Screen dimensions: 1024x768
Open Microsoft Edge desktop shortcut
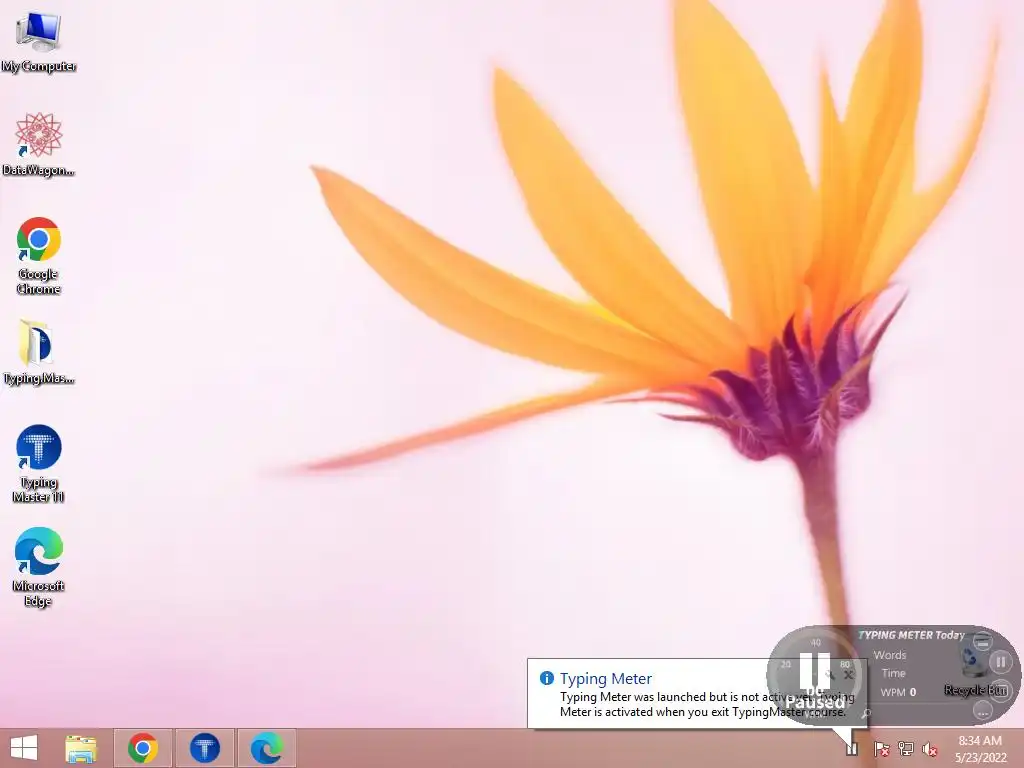click(39, 567)
